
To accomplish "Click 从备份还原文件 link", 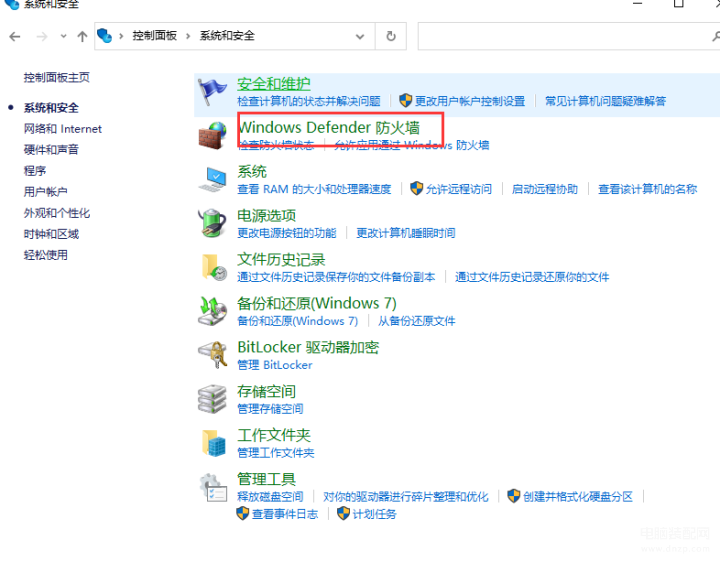I will [x=416, y=321].
